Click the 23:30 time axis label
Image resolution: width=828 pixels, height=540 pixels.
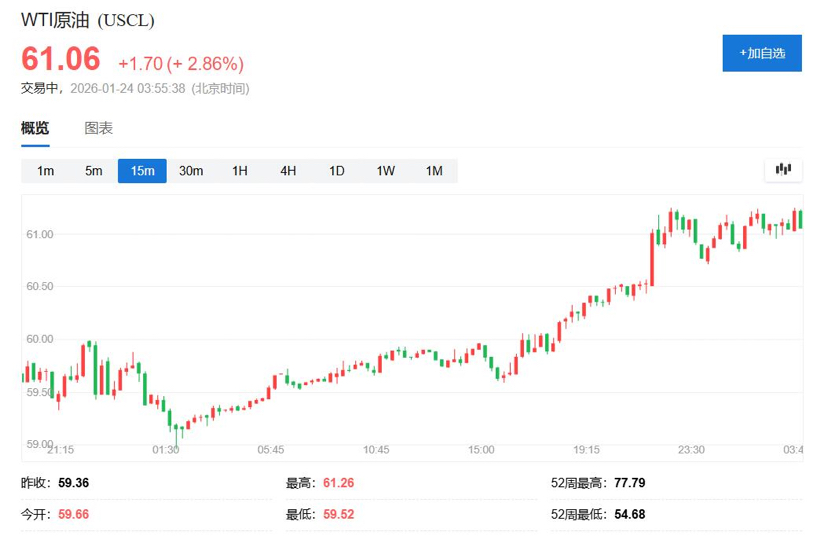pyautogui.click(x=691, y=450)
